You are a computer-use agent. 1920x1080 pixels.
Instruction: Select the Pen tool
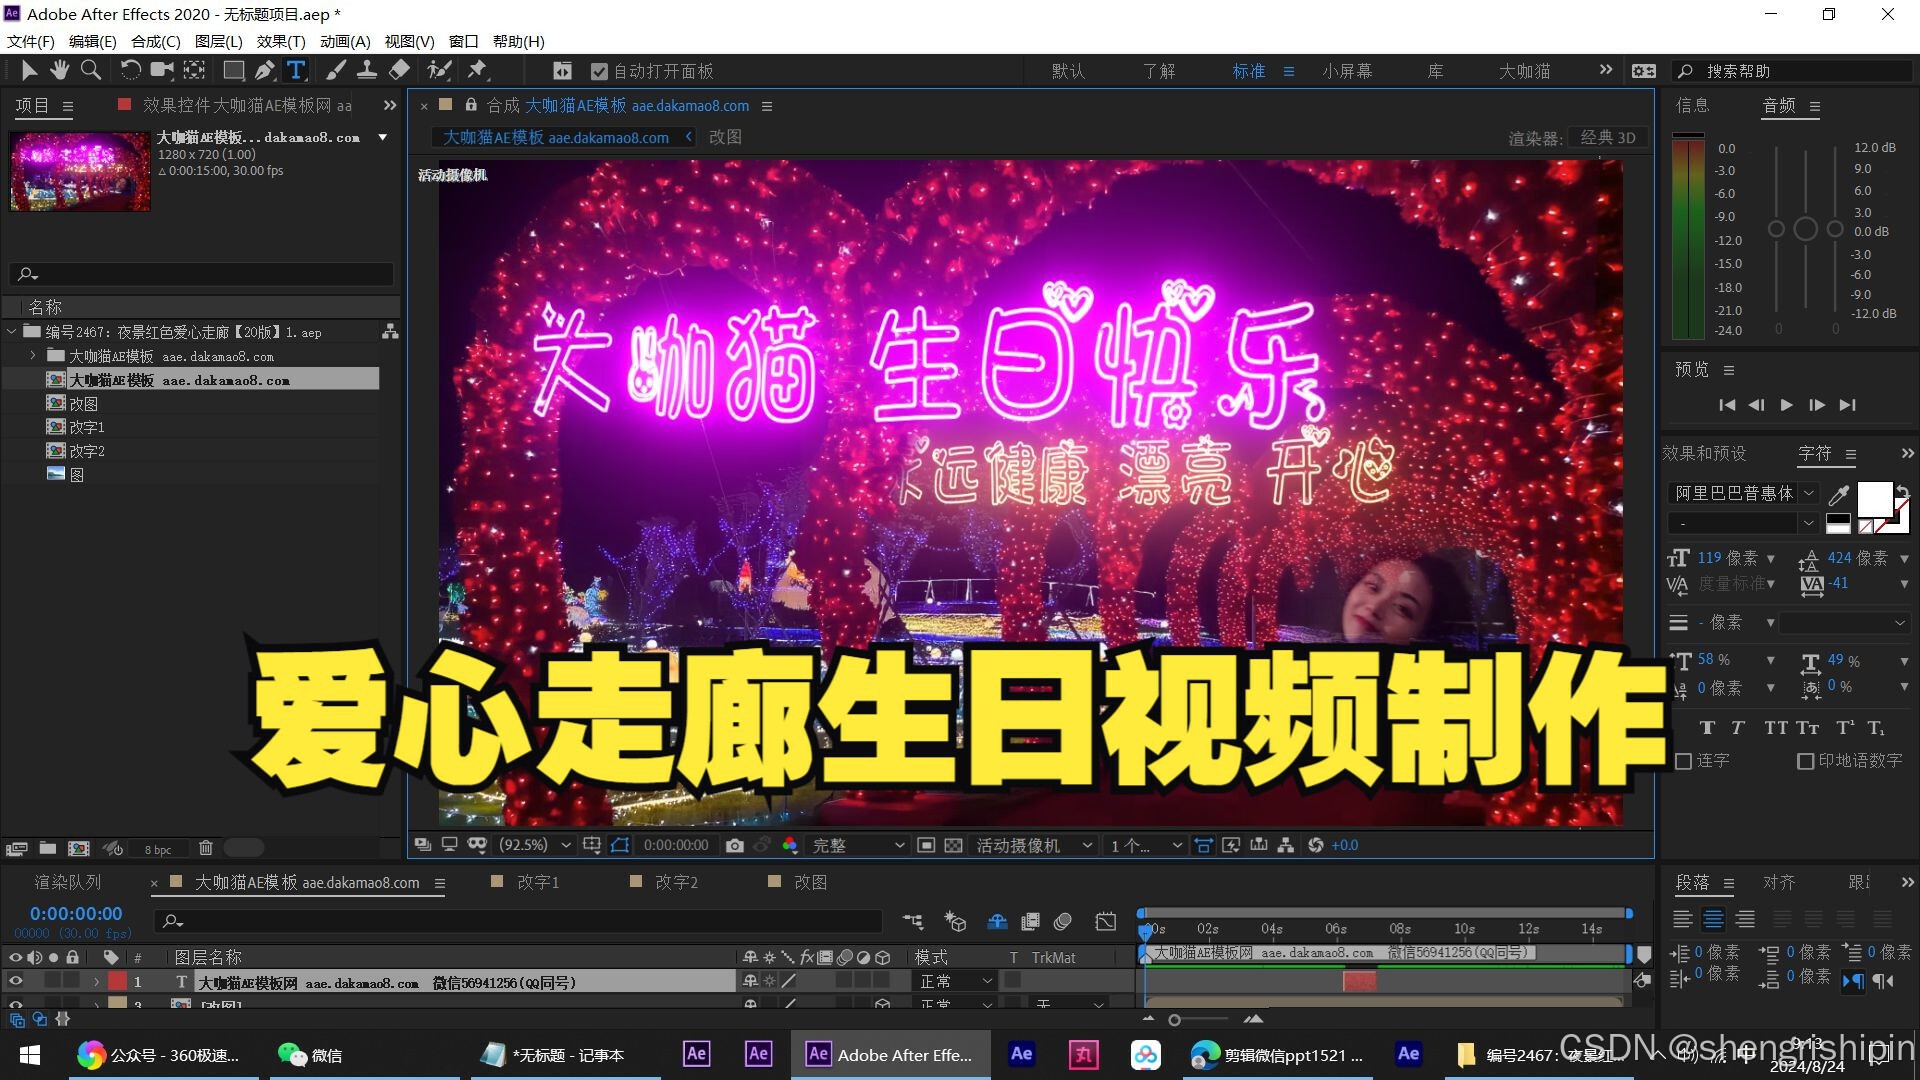pyautogui.click(x=264, y=70)
